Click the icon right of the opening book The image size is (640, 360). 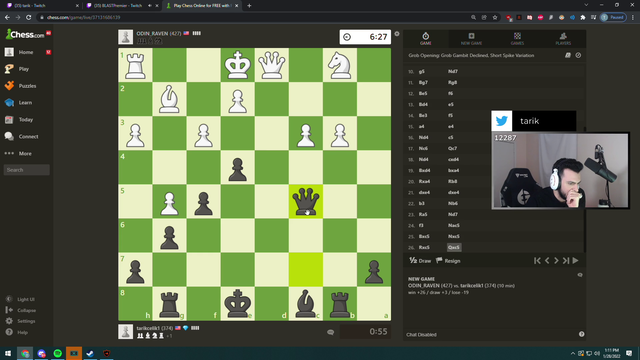click(x=578, y=55)
